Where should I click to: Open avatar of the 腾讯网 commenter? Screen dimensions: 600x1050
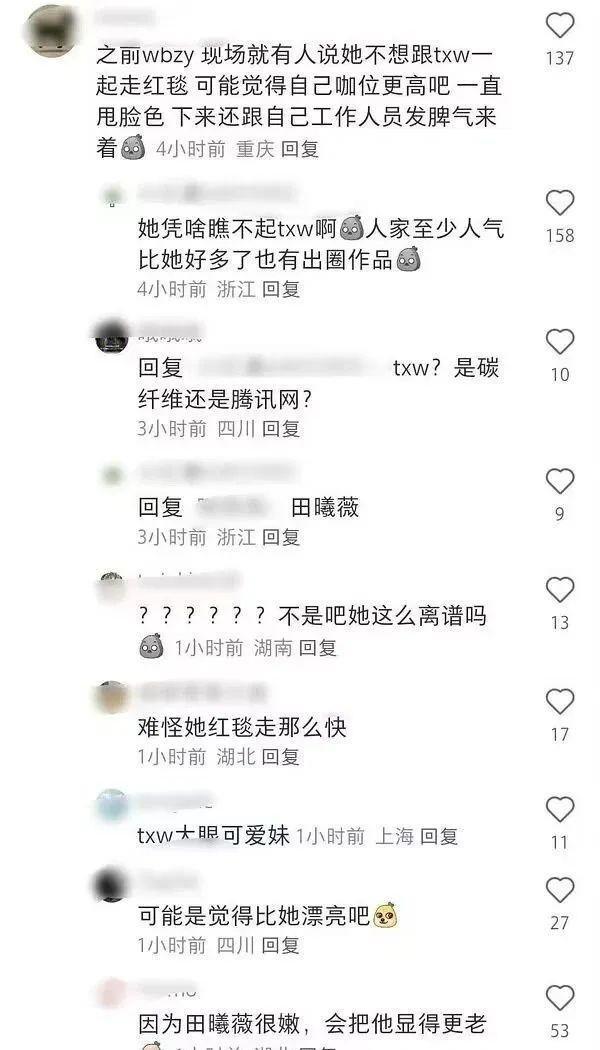pyautogui.click(x=112, y=335)
